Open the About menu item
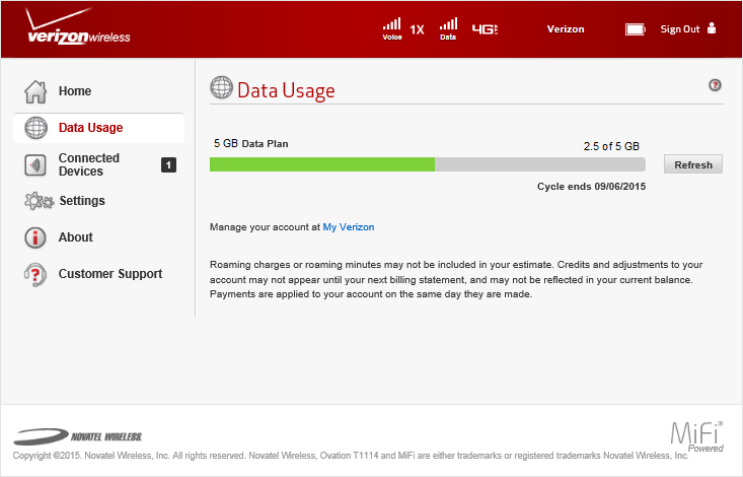Screen dimensions: 743x477 coord(76,237)
